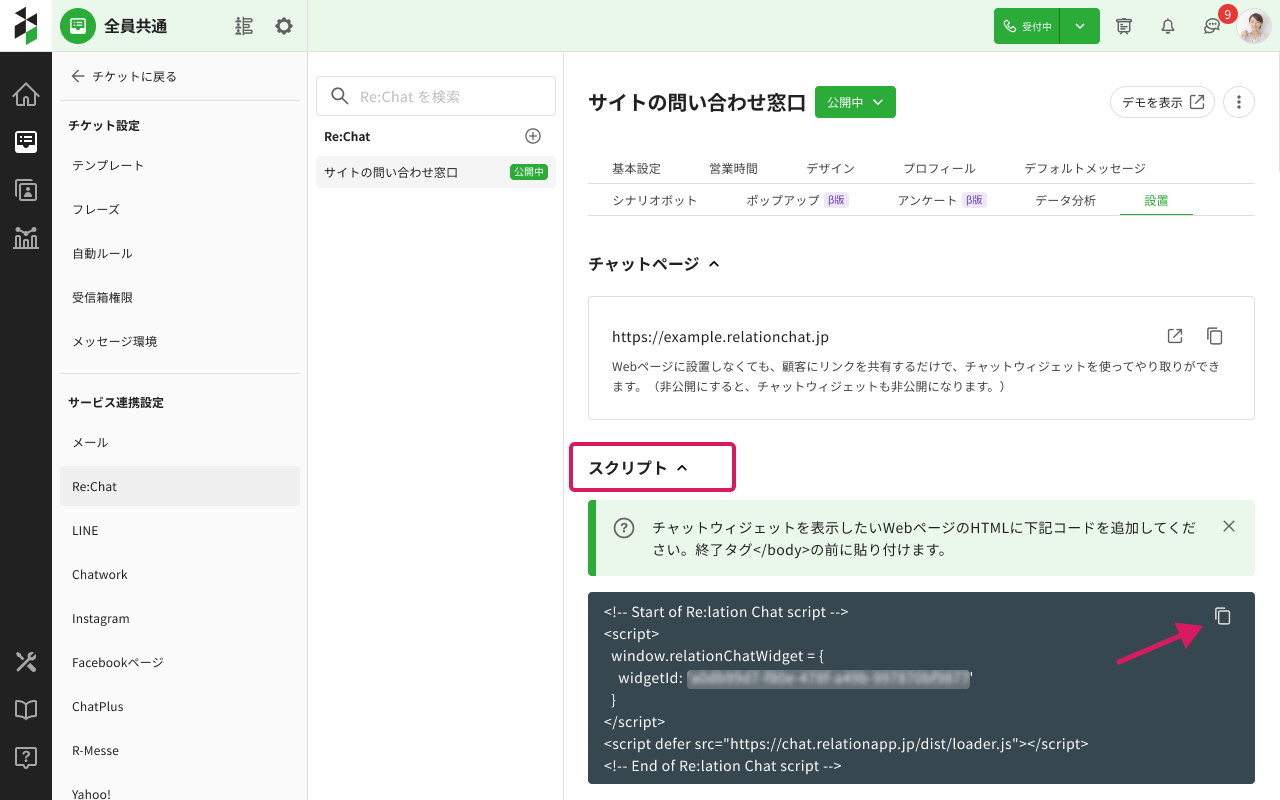Switch to the データ分析 tab
This screenshot has height=800, width=1280.
(1065, 200)
